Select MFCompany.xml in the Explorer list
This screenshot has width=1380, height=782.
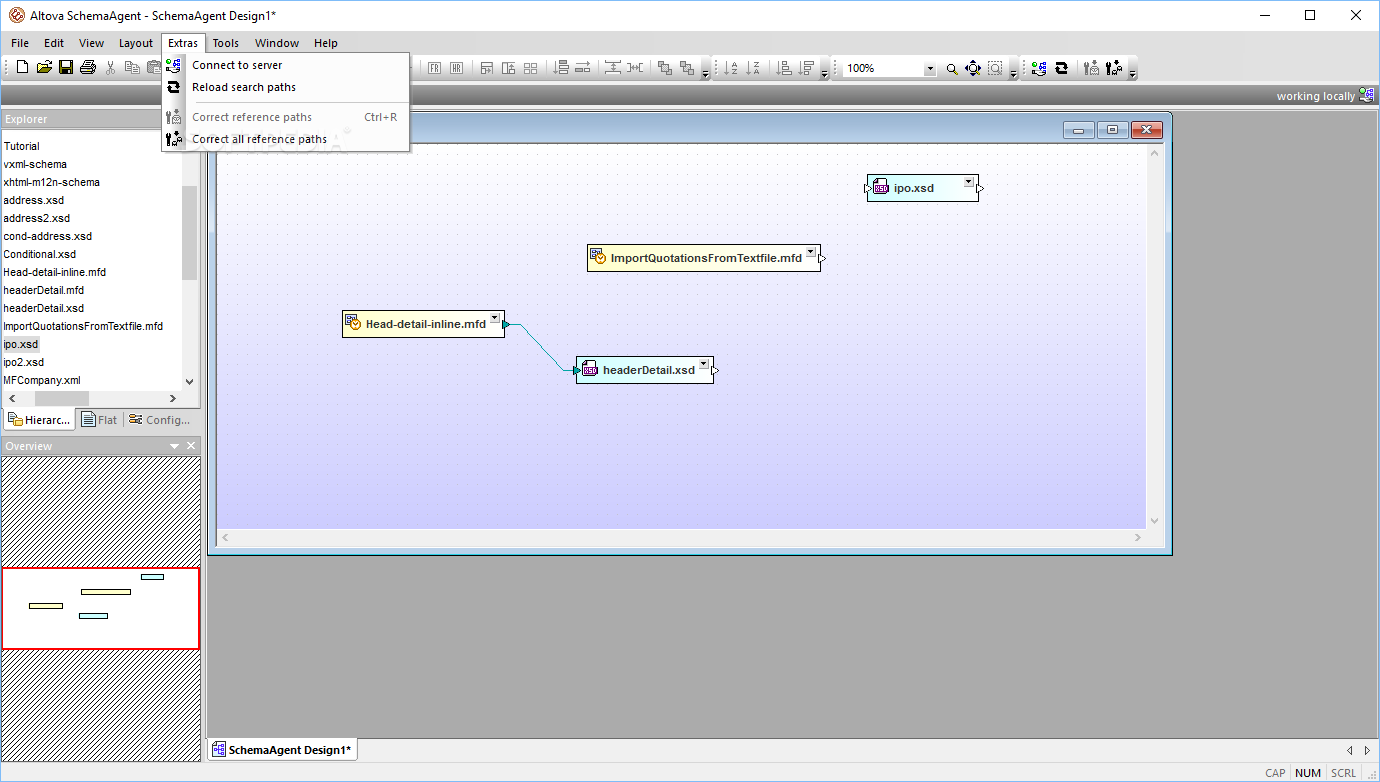point(42,380)
